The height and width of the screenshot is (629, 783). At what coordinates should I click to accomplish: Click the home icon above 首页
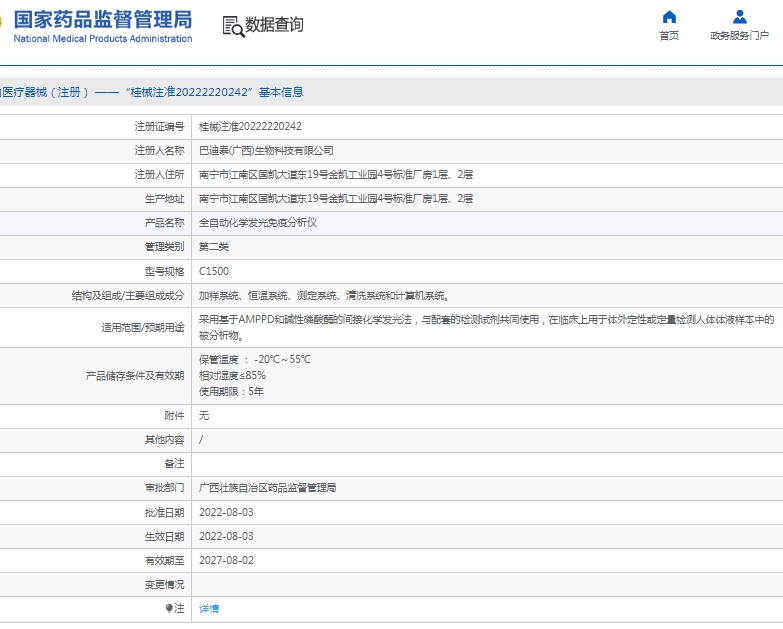tap(669, 17)
